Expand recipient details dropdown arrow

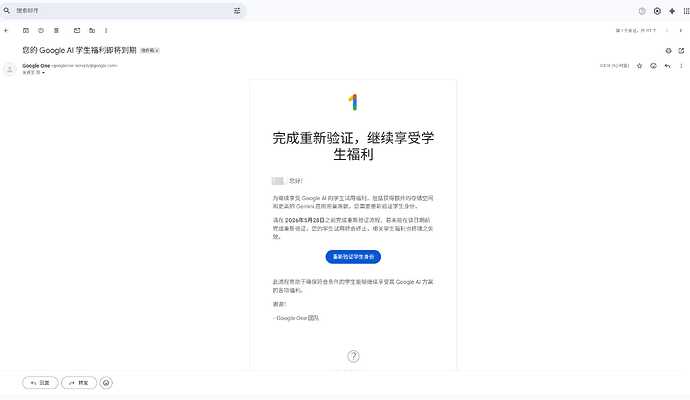coord(44,73)
